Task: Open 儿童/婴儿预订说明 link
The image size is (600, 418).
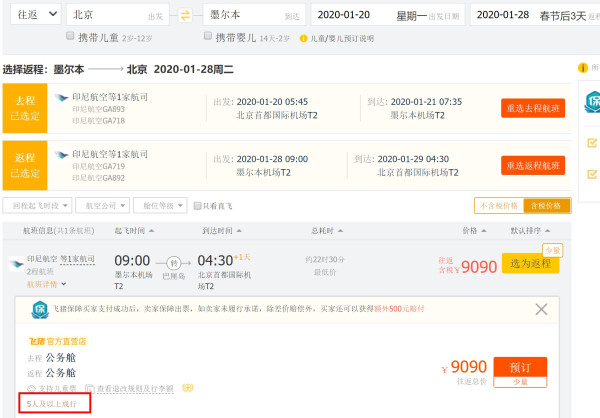Action: [342, 39]
